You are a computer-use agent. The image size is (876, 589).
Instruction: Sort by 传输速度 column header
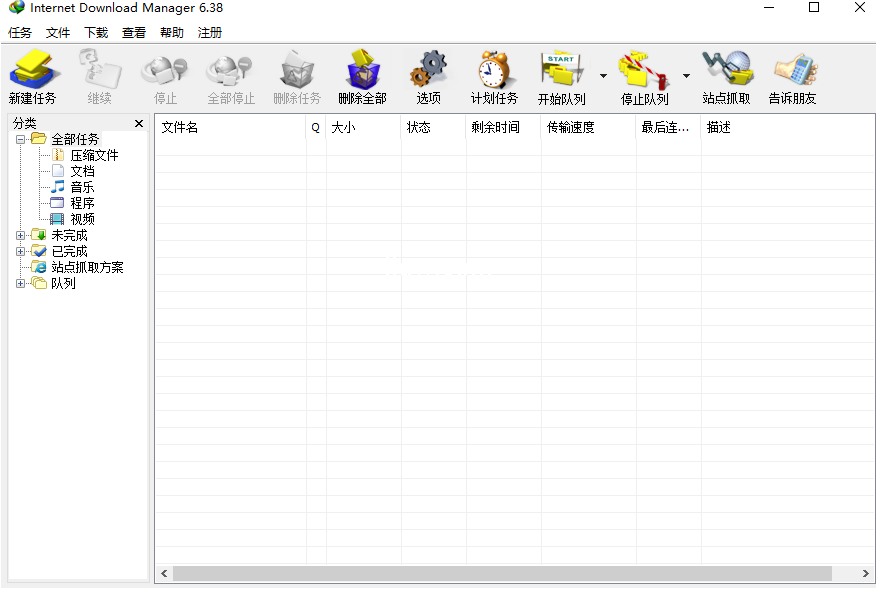(x=589, y=127)
